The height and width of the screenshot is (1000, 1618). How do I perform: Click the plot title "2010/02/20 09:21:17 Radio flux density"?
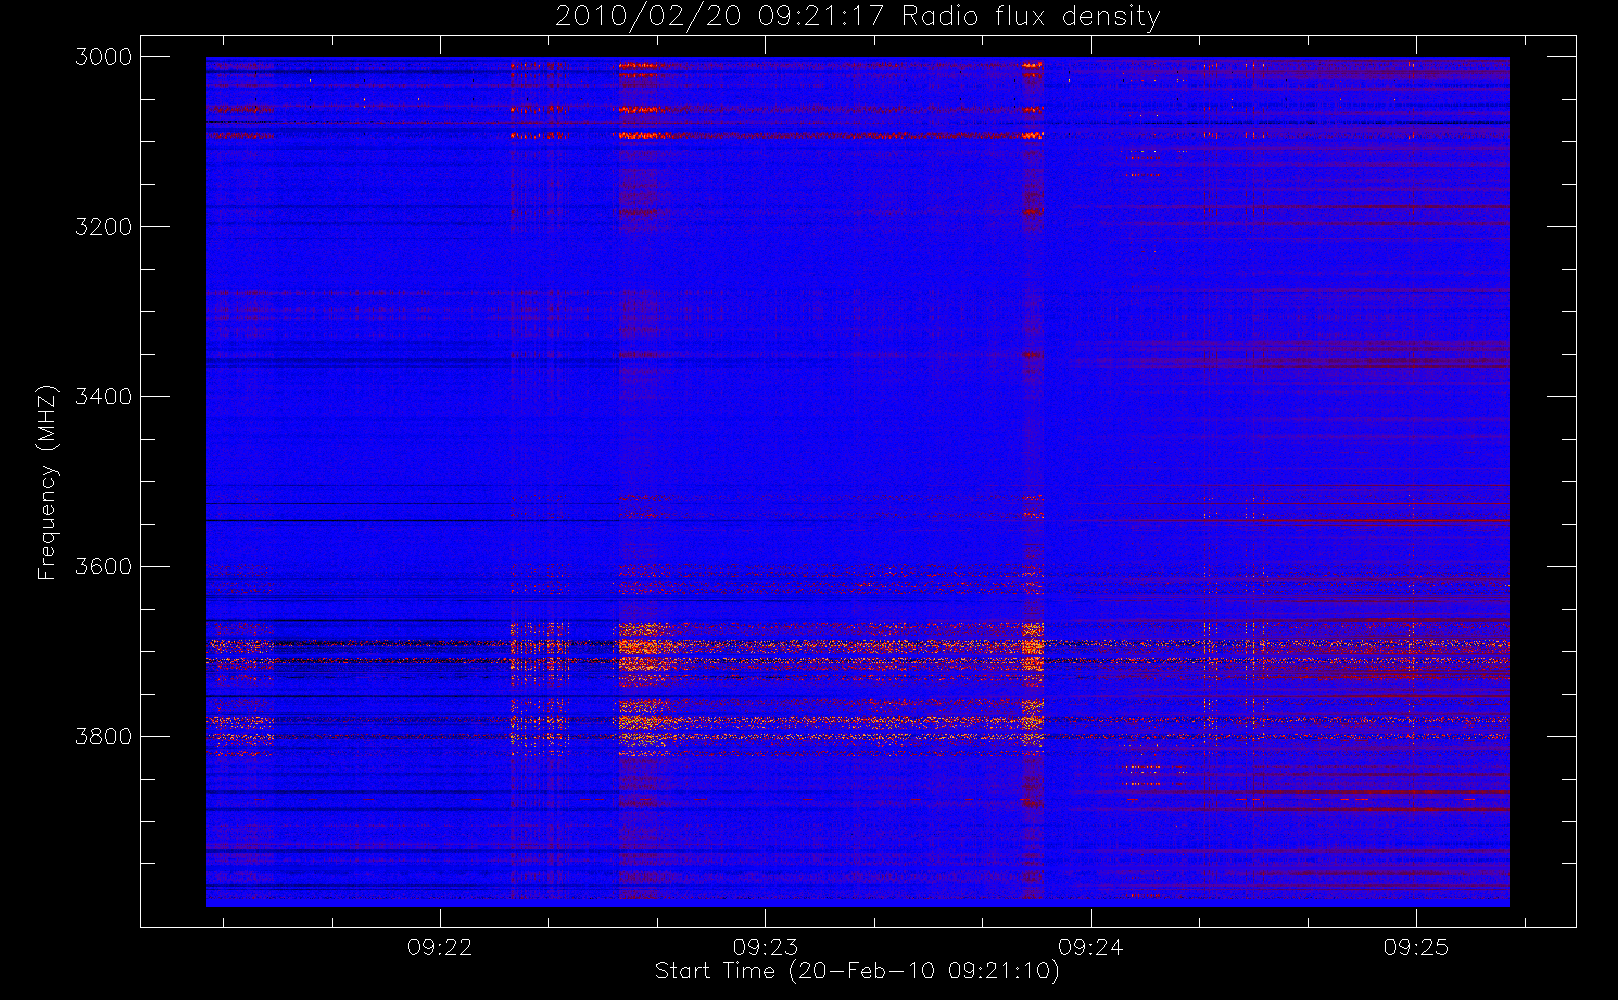point(858,17)
